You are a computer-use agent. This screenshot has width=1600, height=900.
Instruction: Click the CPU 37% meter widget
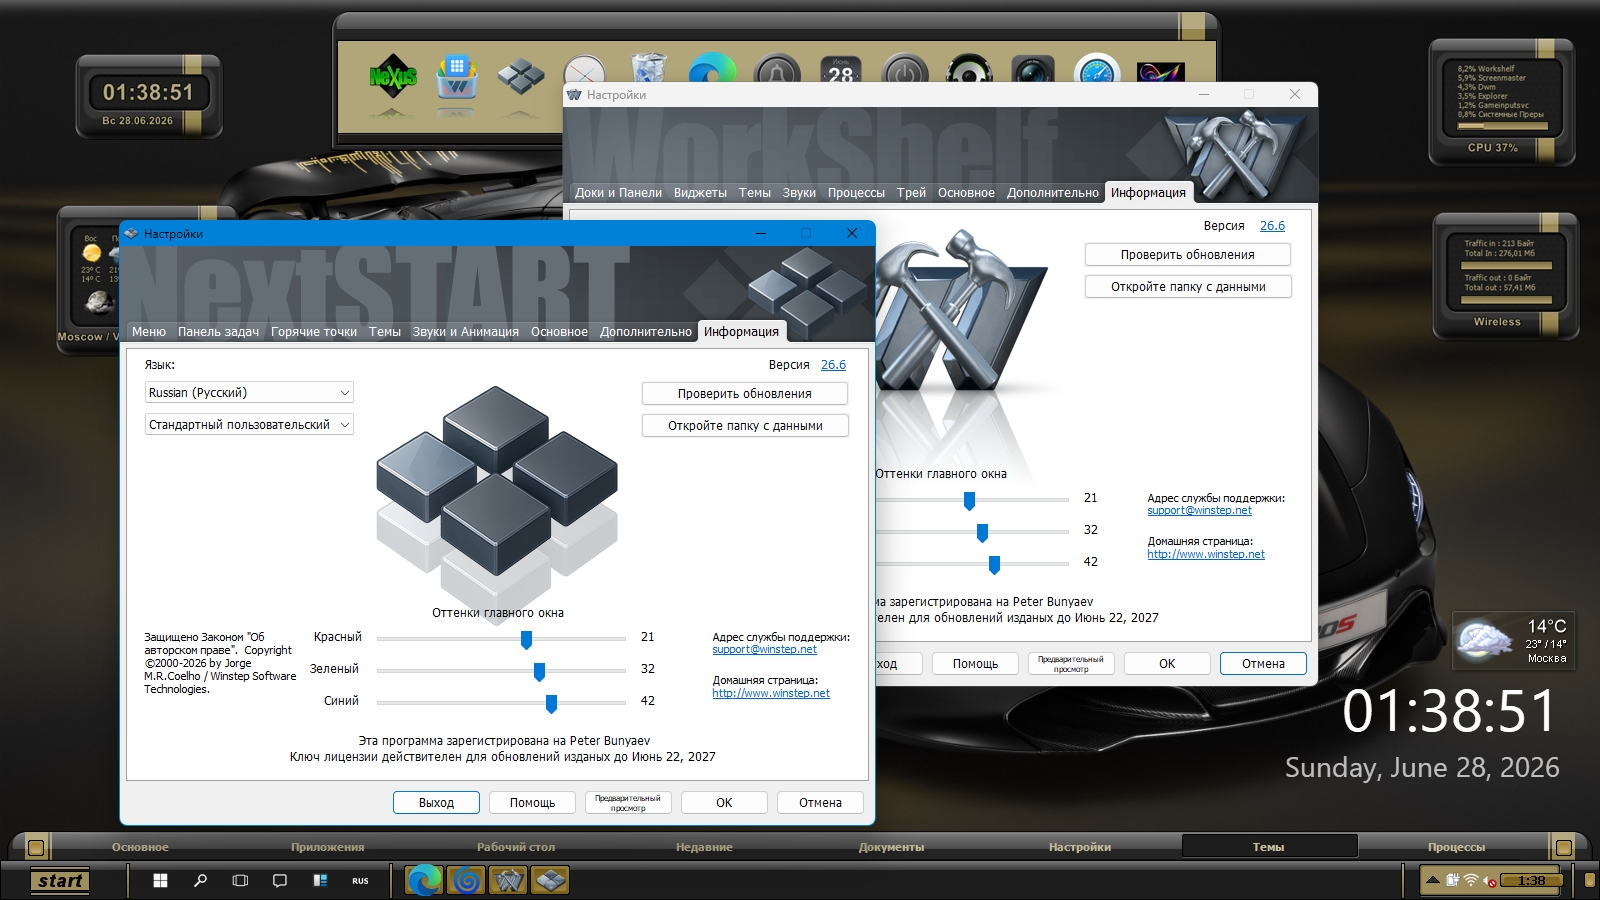click(x=1502, y=102)
